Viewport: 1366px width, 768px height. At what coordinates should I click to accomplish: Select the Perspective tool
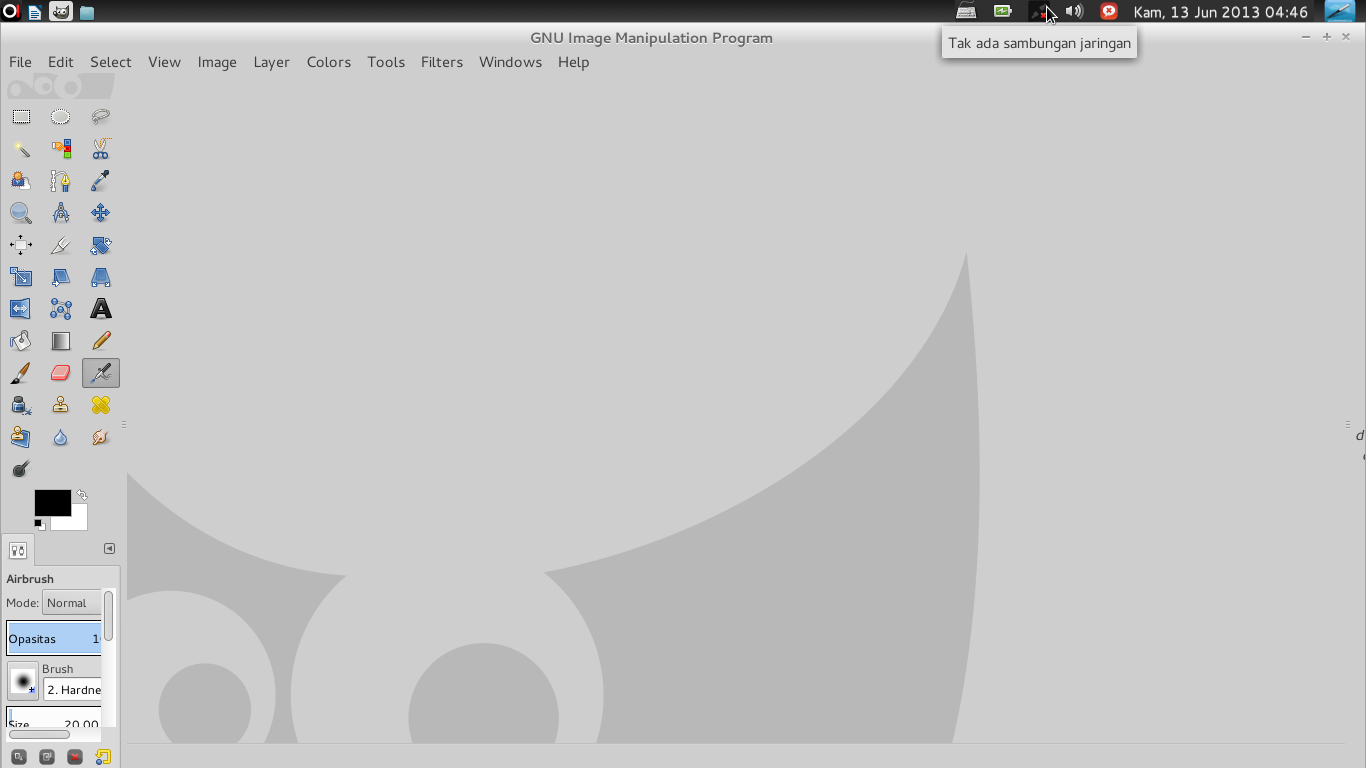click(x=101, y=277)
